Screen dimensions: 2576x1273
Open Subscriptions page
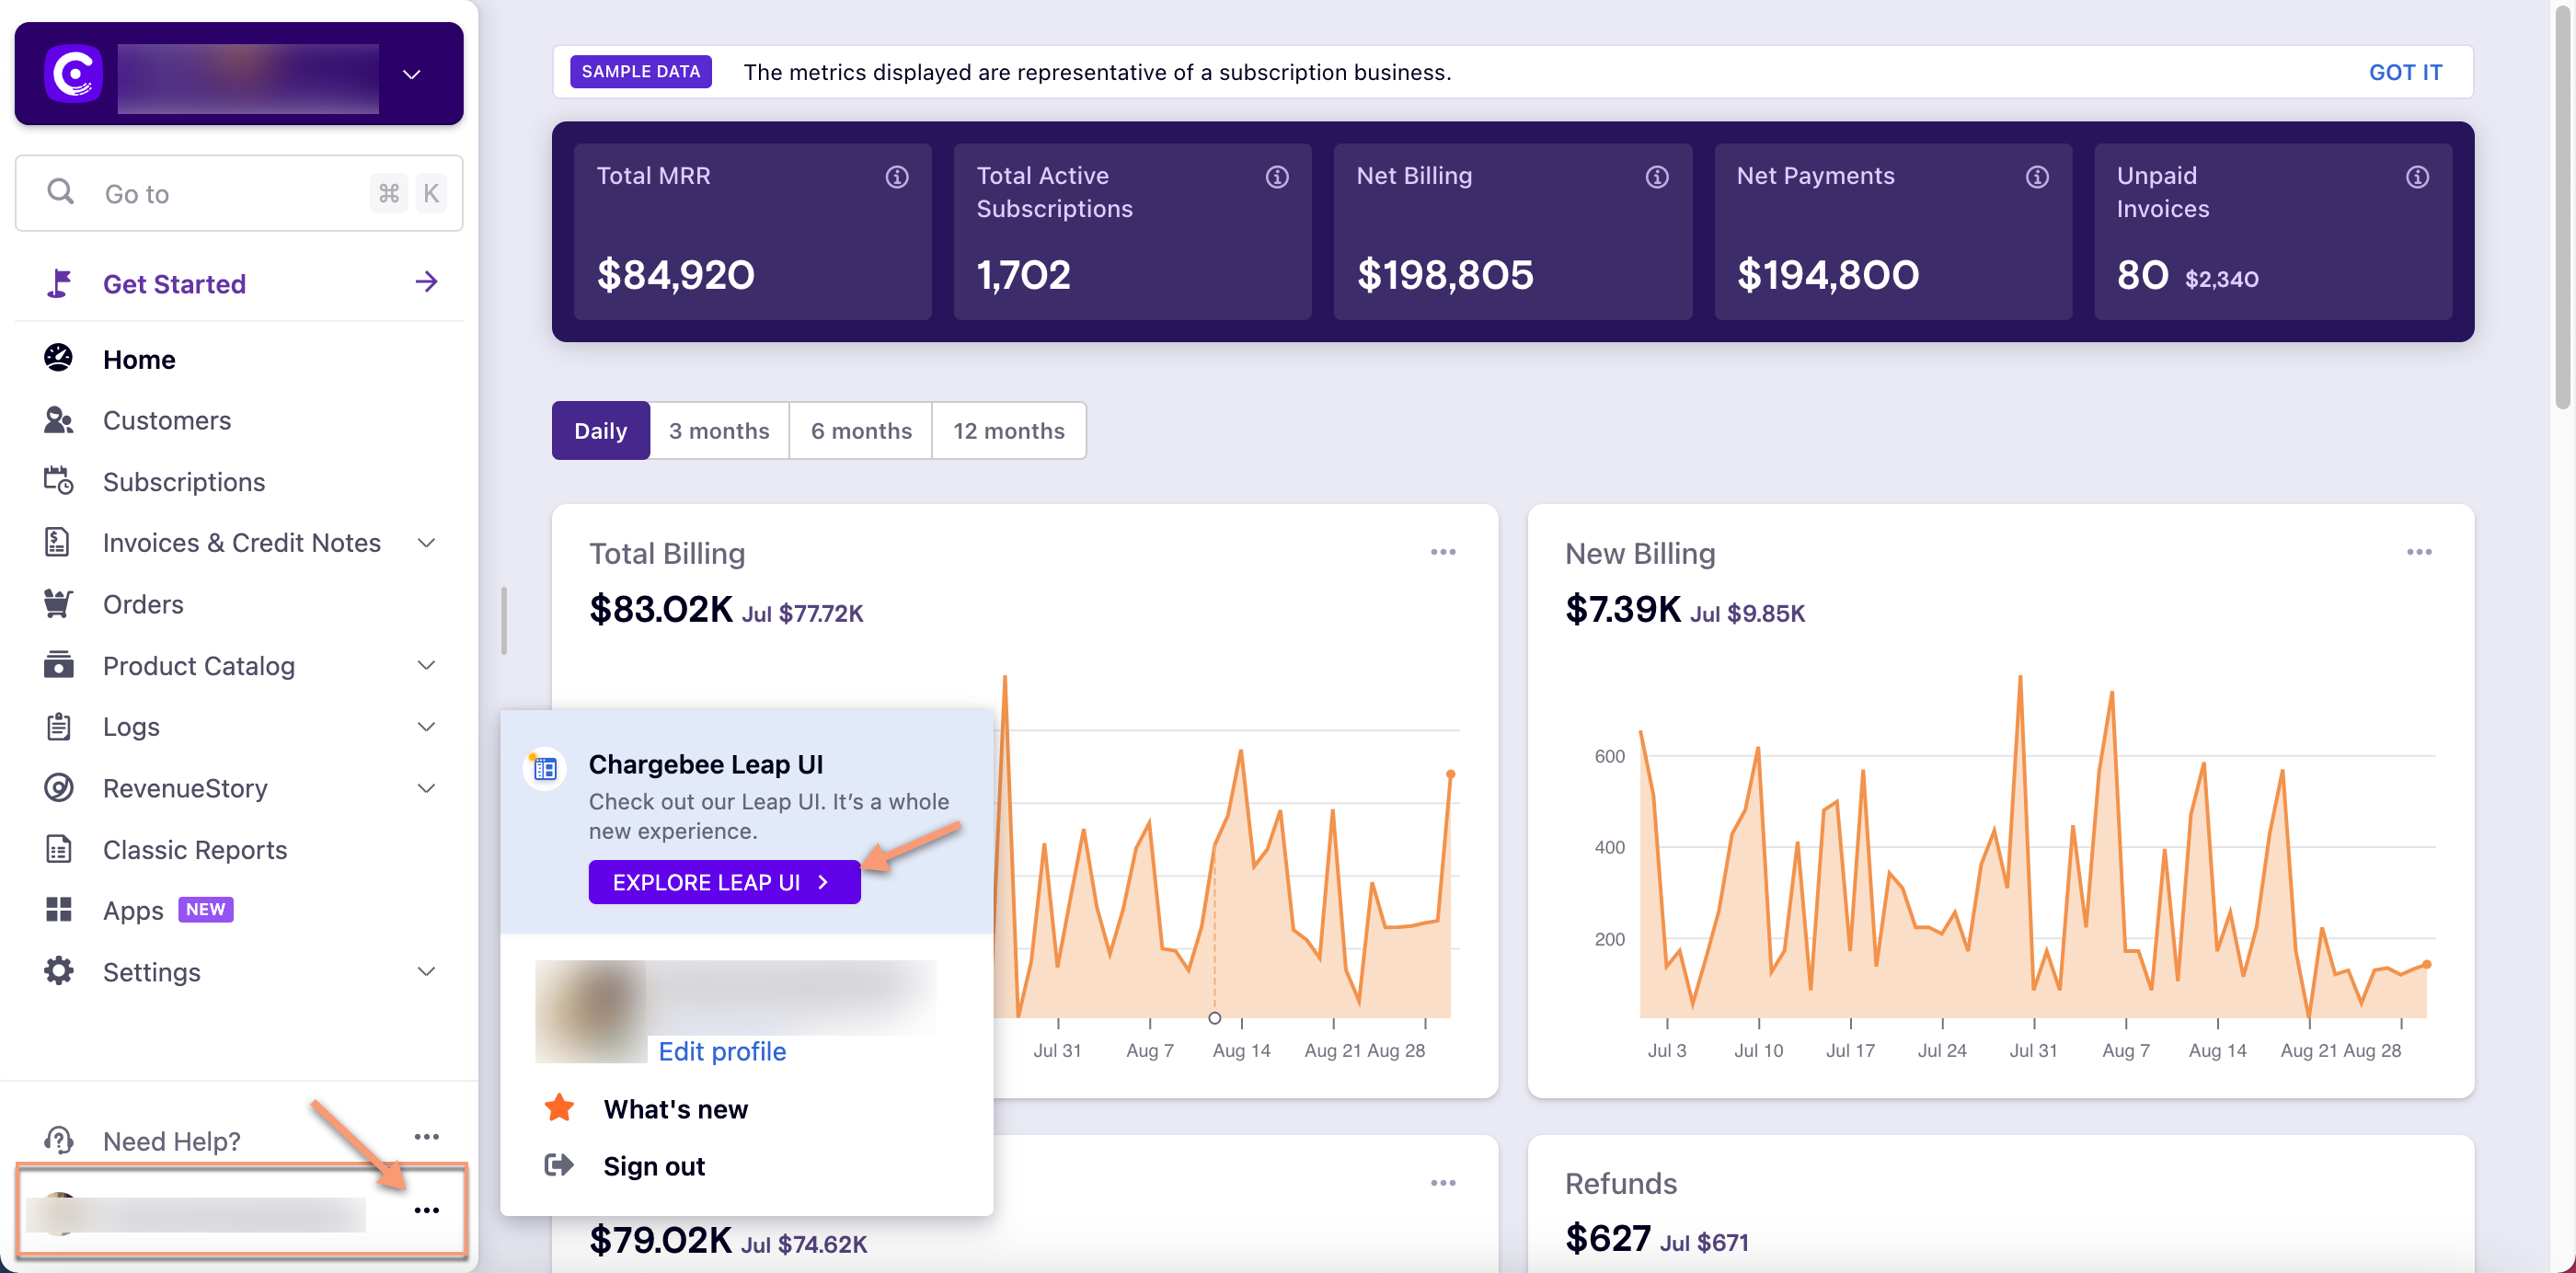point(184,482)
